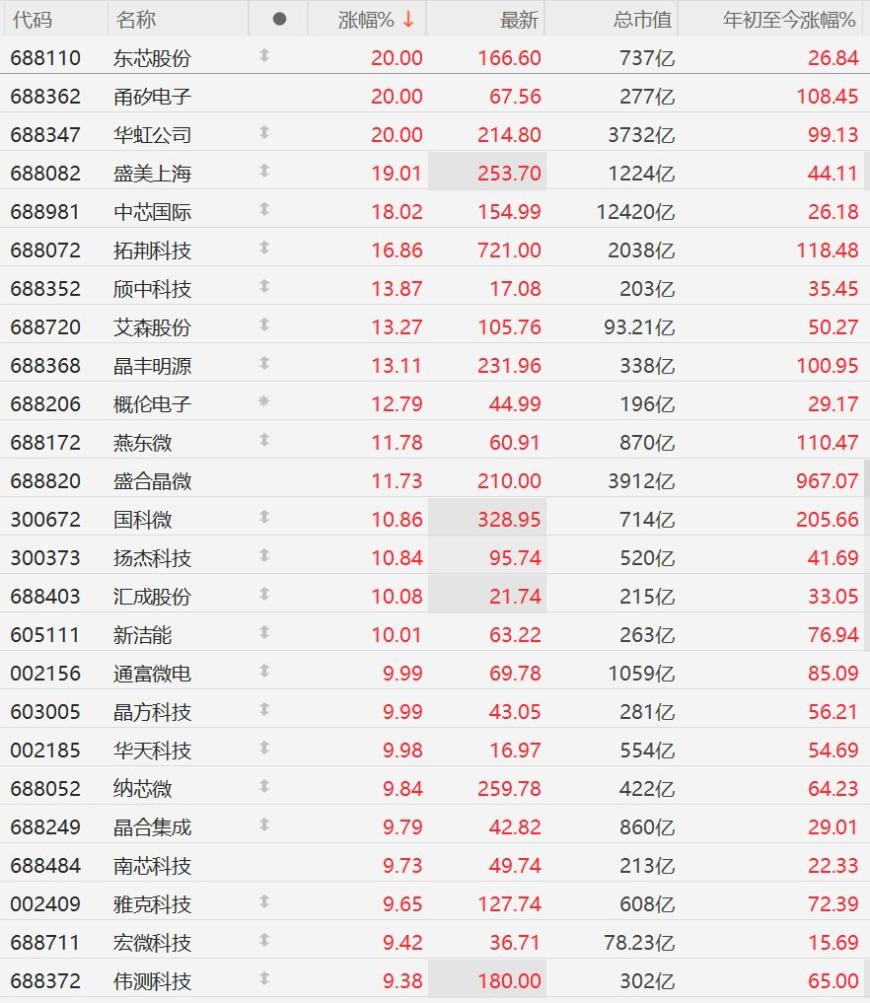
Task: Click the up-down arrow icon for 东芯股份
Action: click(264, 56)
